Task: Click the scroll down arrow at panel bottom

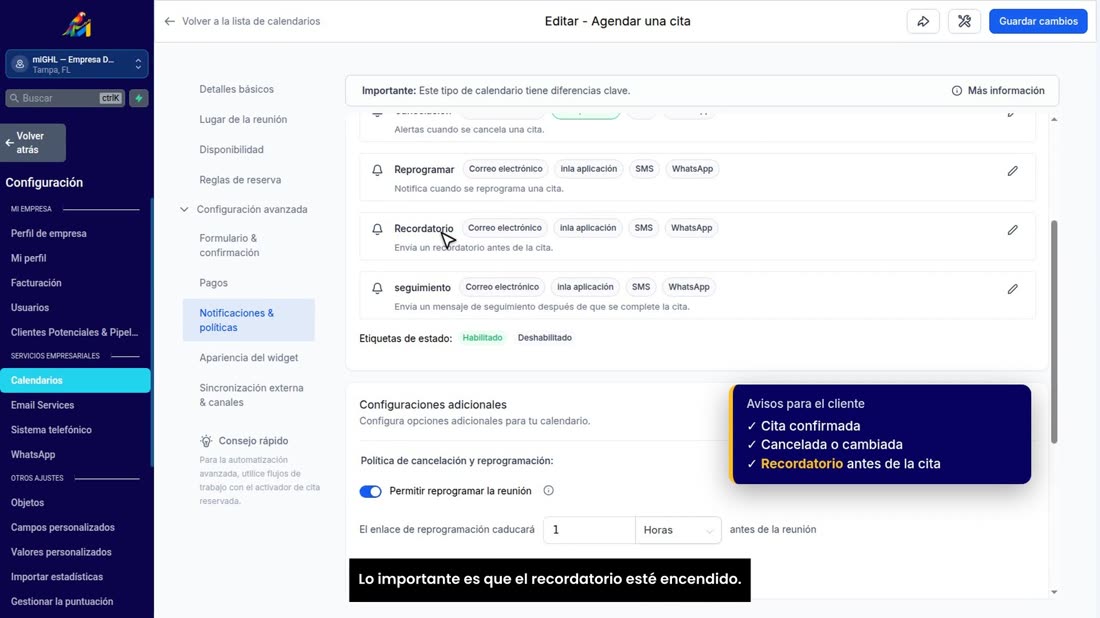Action: (1054, 592)
